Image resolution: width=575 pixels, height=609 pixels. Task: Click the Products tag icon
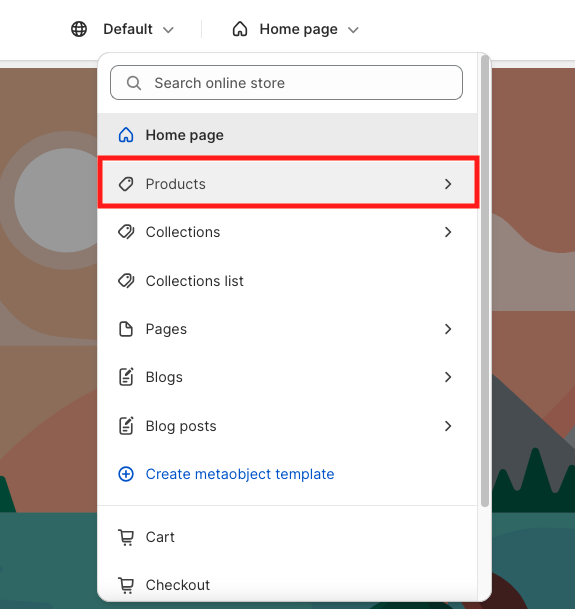click(x=126, y=184)
